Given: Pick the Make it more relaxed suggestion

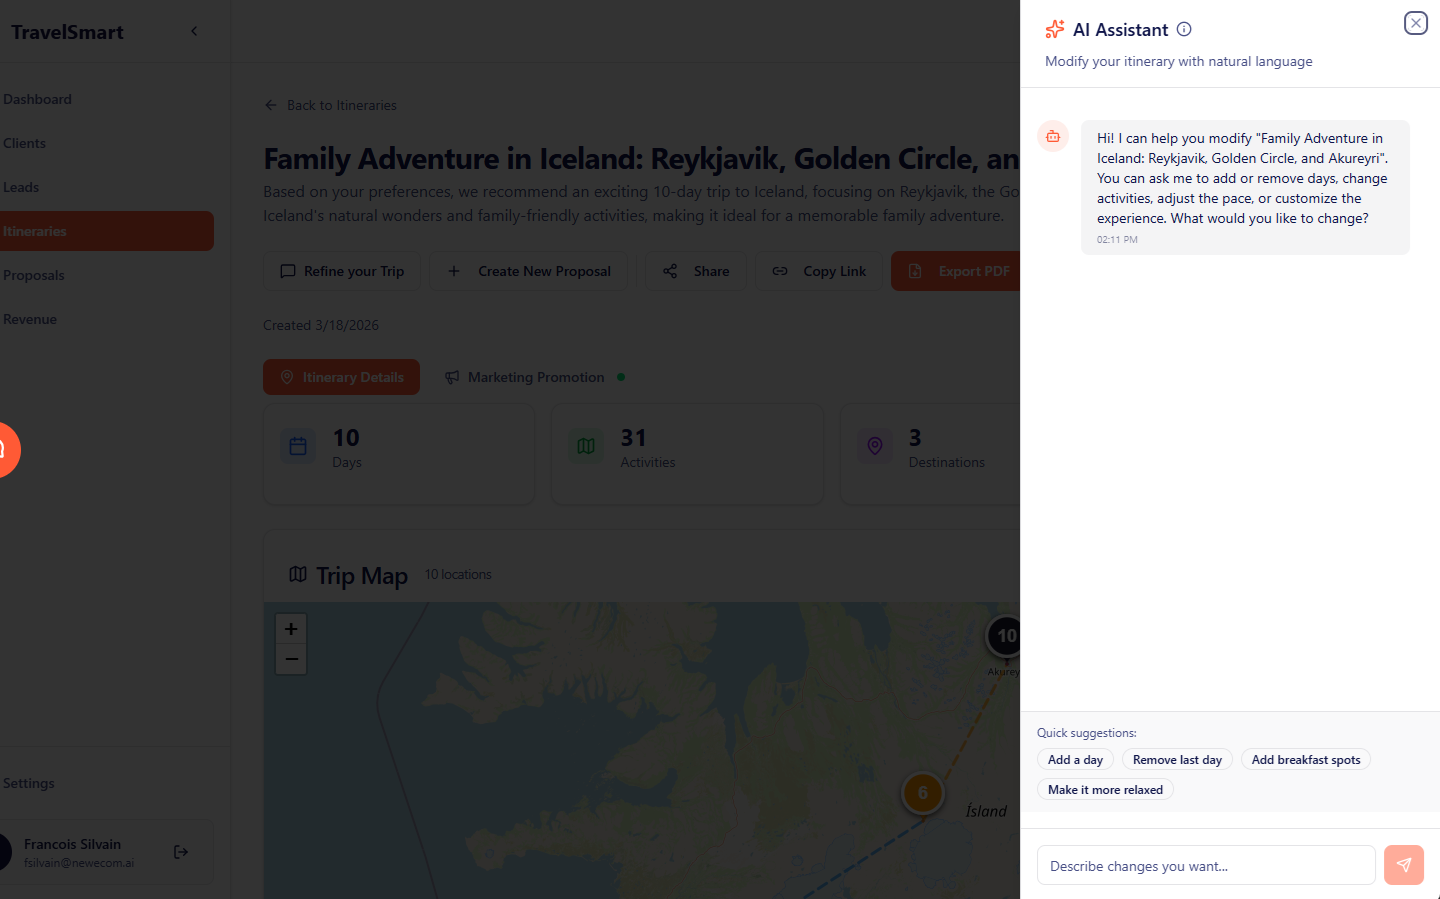Looking at the screenshot, I should pyautogui.click(x=1105, y=790).
